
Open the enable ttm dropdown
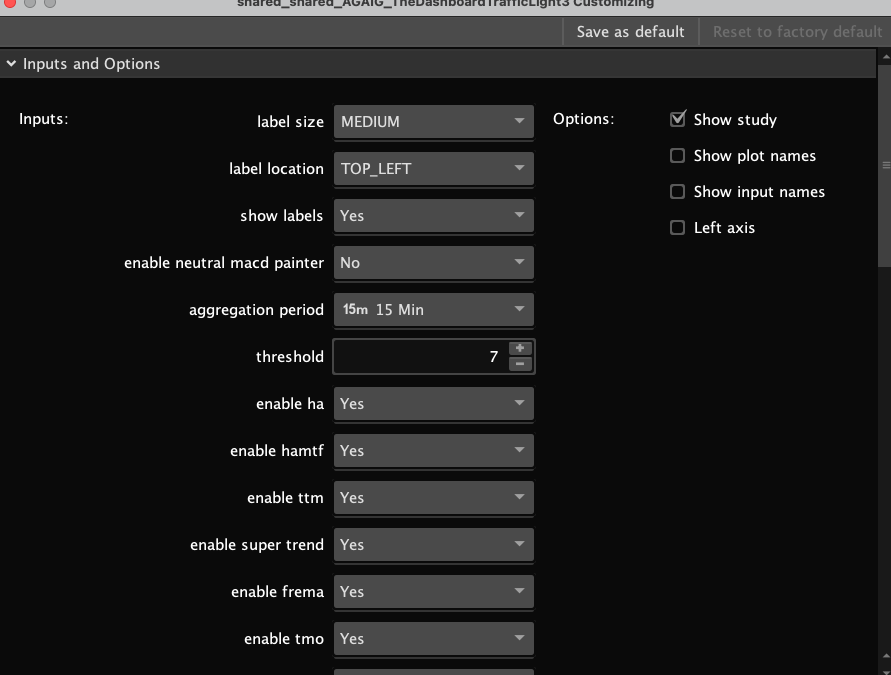click(x=433, y=498)
